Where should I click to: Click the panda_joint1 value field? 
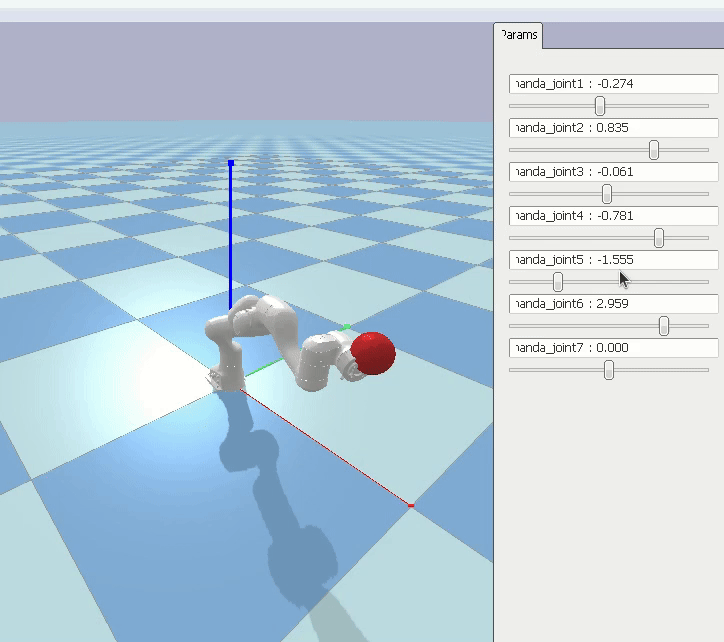pos(614,84)
